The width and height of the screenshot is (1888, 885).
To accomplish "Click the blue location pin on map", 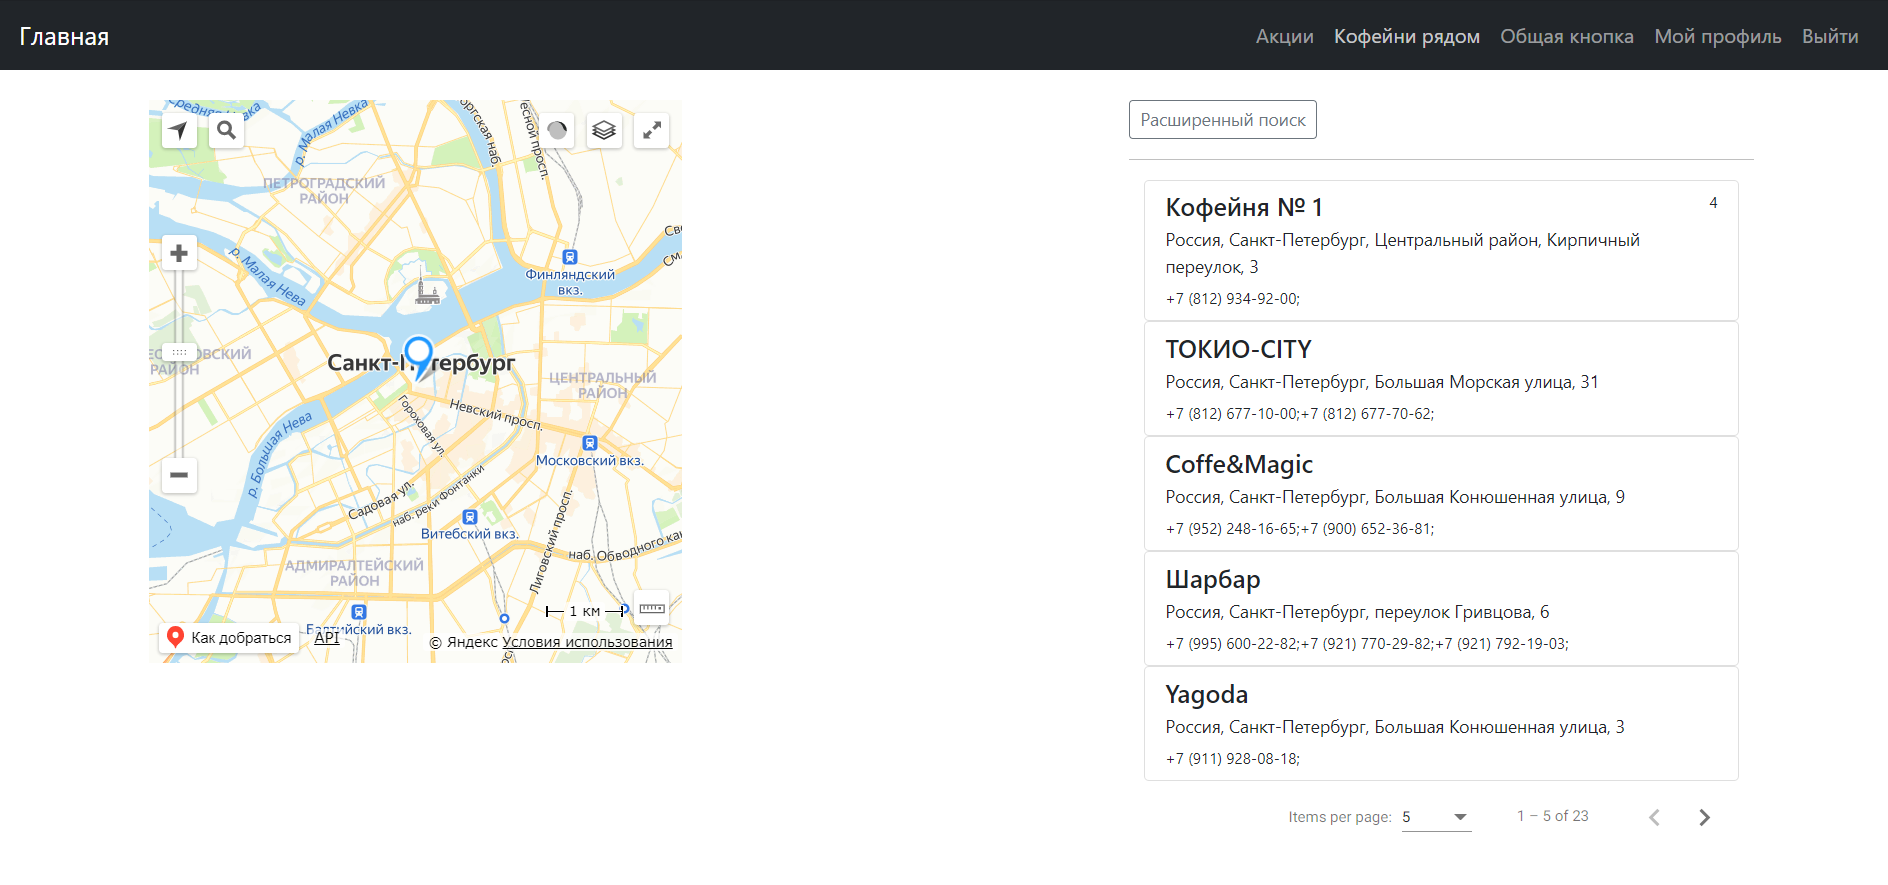I will point(418,359).
